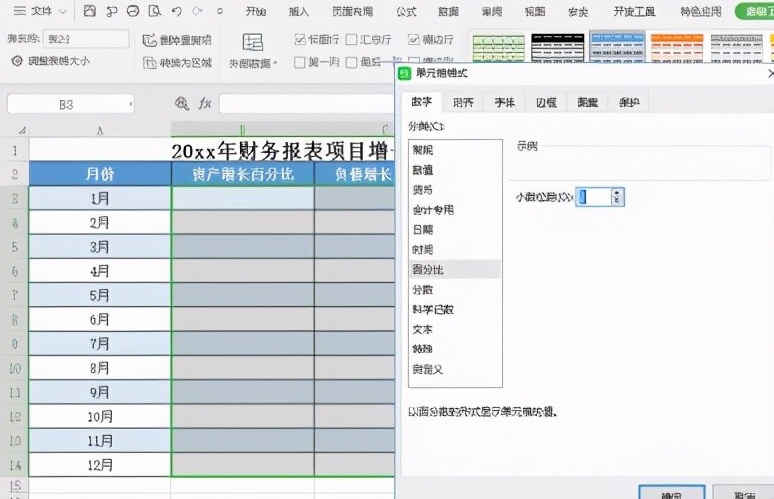This screenshot has height=499, width=774.
Task: Toggle the first column (第一列) checkbox
Action: coord(301,62)
